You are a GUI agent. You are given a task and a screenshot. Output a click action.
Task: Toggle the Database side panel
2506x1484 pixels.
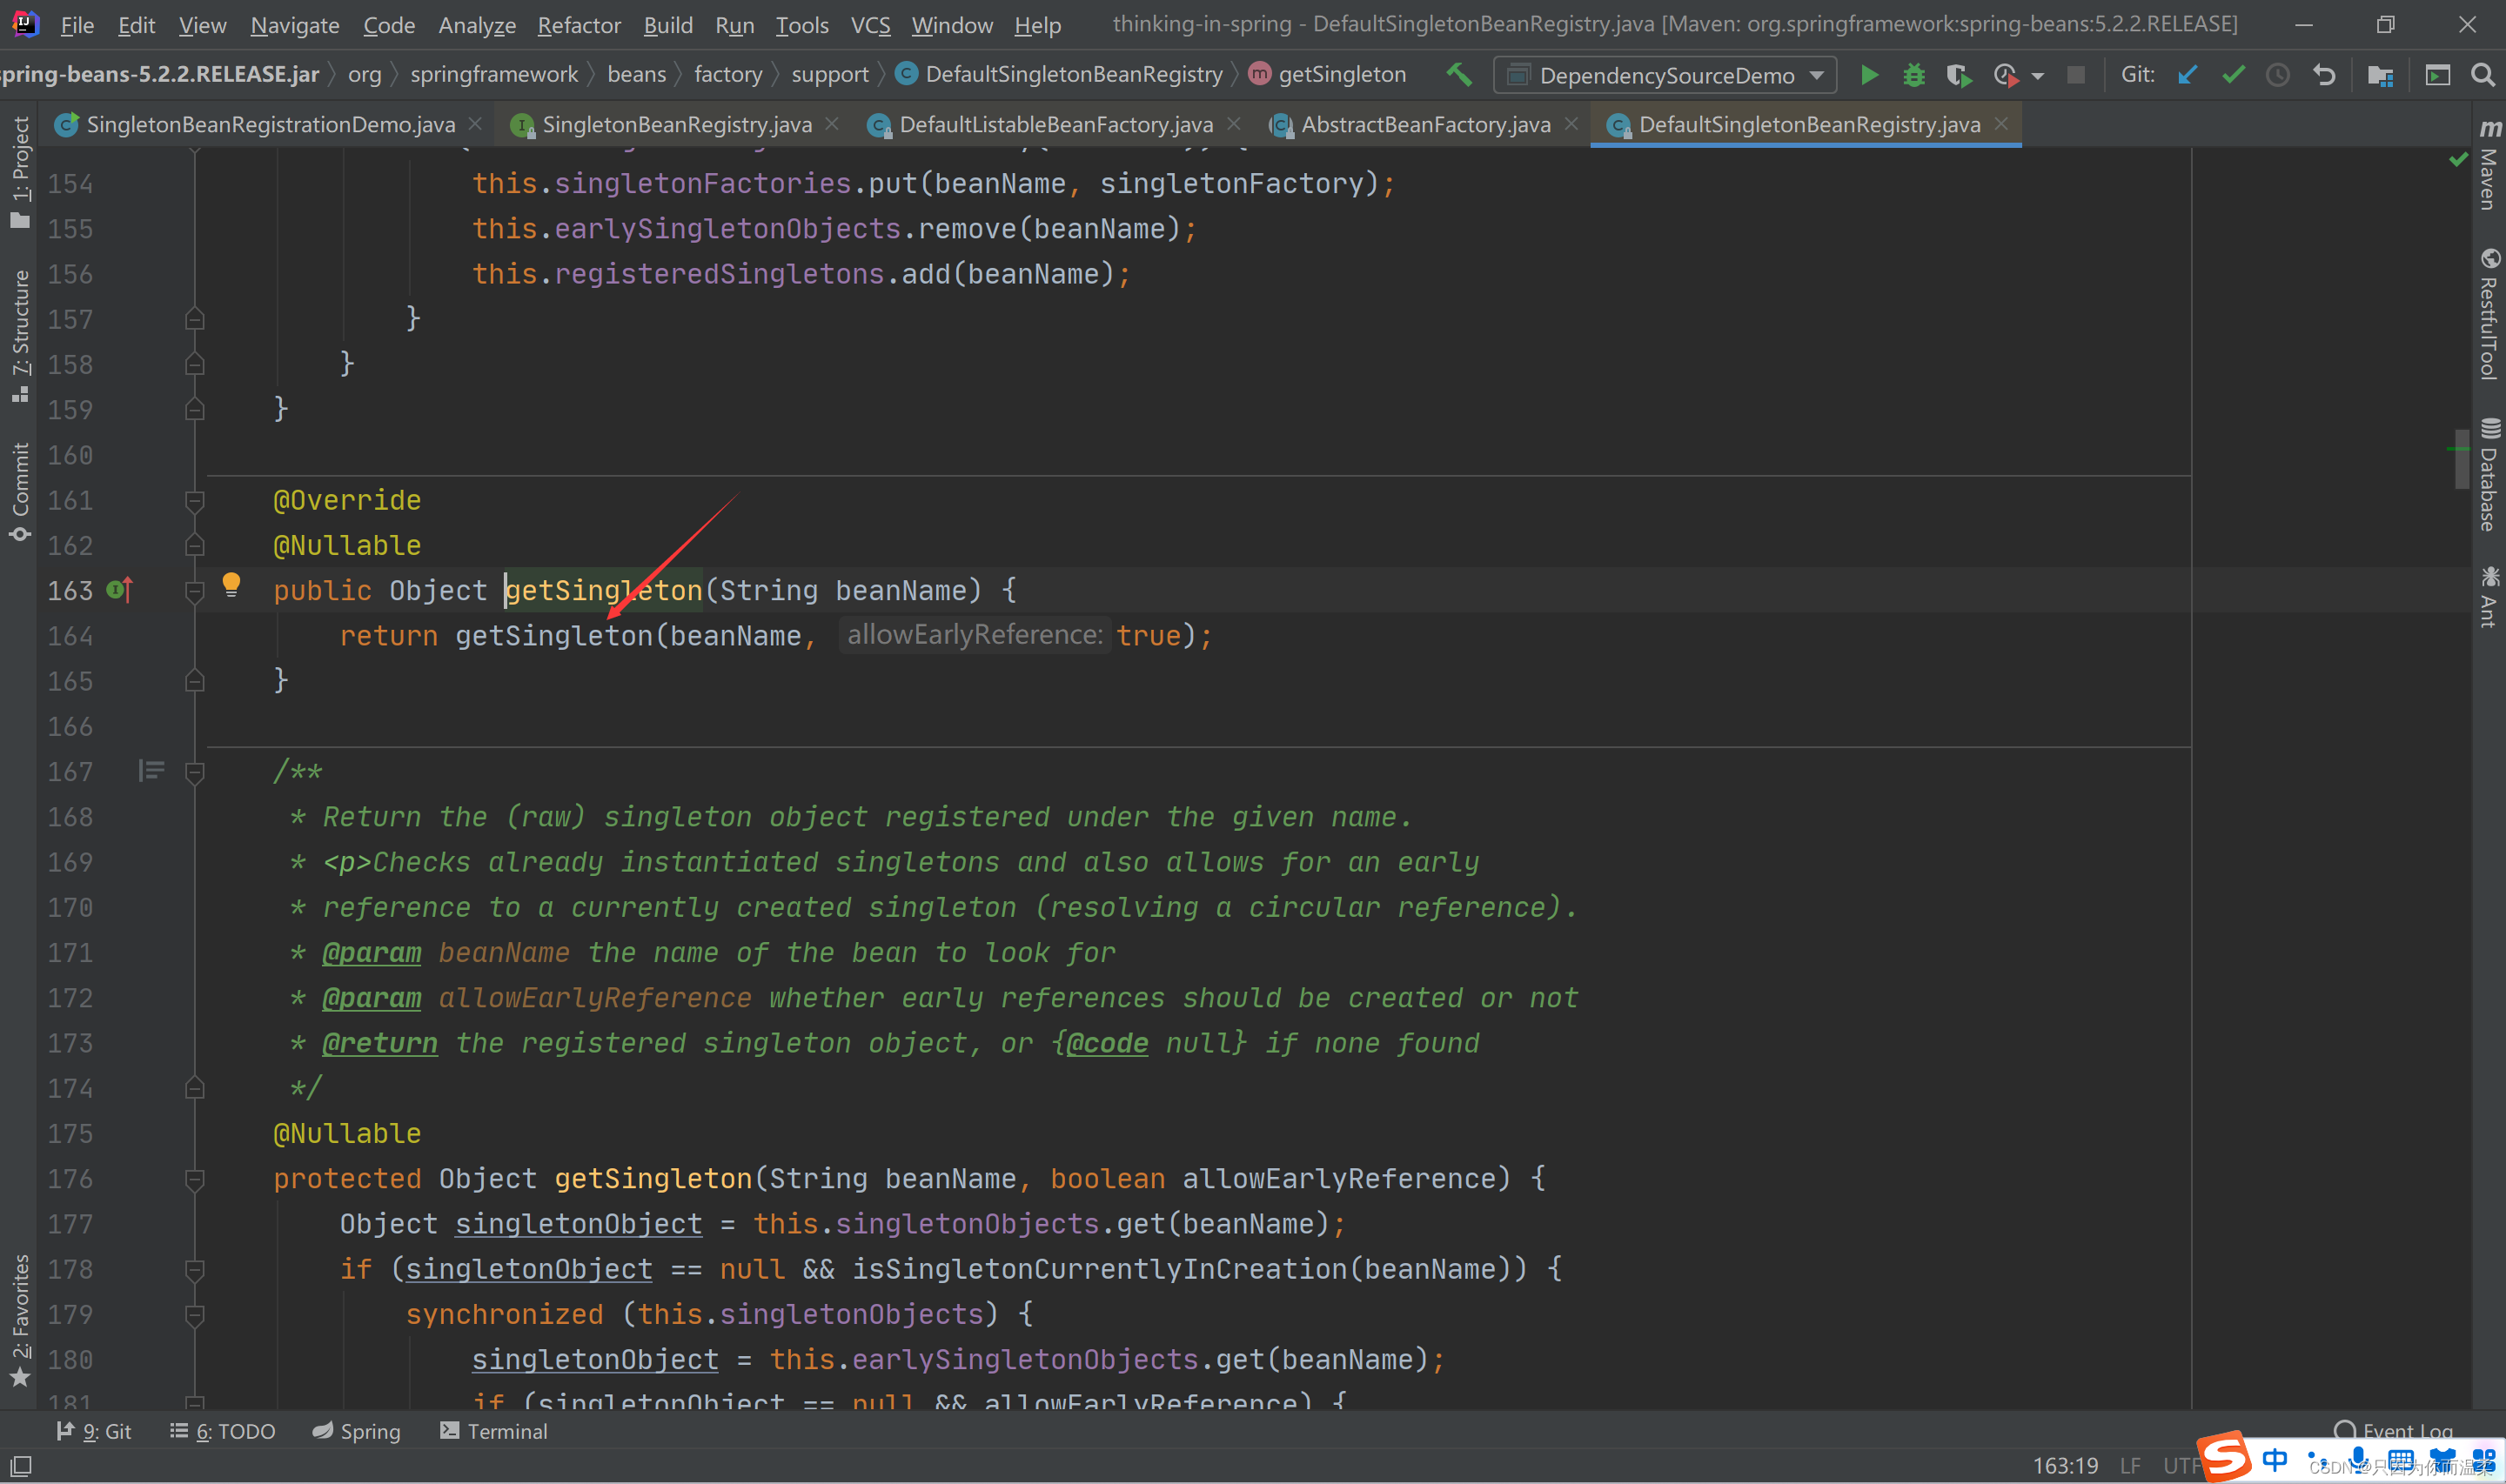click(x=2488, y=475)
